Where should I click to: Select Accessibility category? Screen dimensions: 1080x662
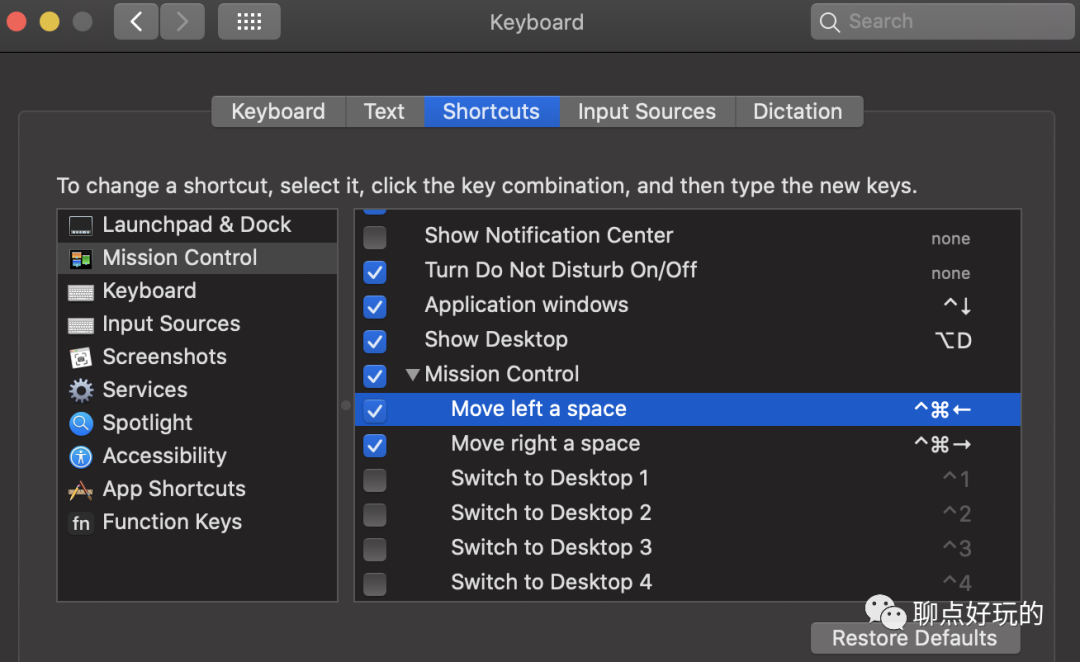point(198,456)
